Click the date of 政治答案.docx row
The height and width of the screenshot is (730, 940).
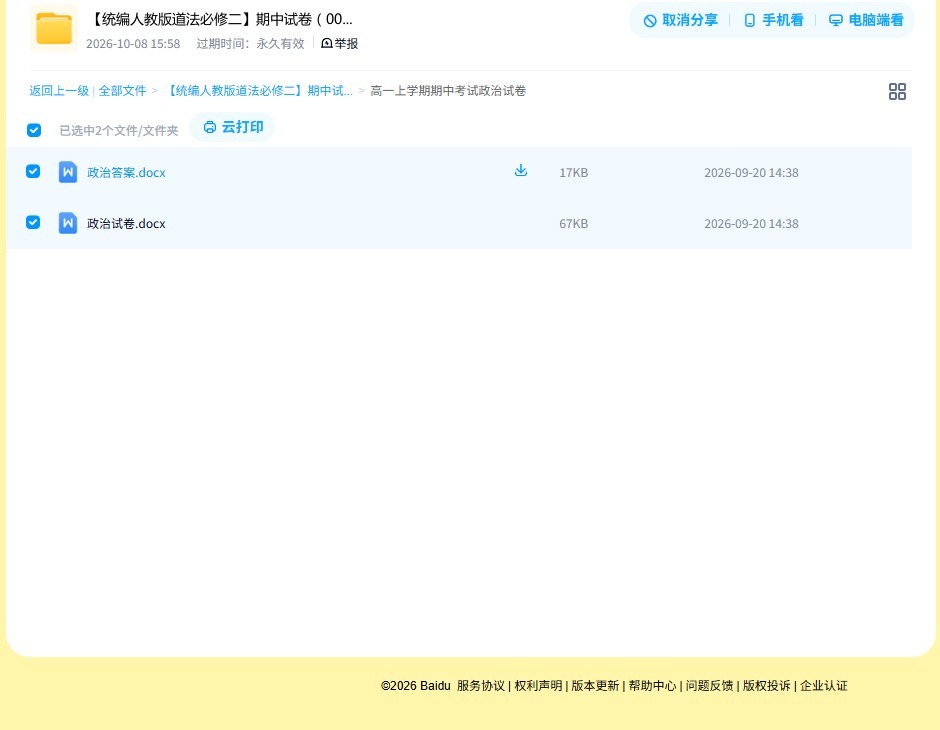[x=751, y=173]
